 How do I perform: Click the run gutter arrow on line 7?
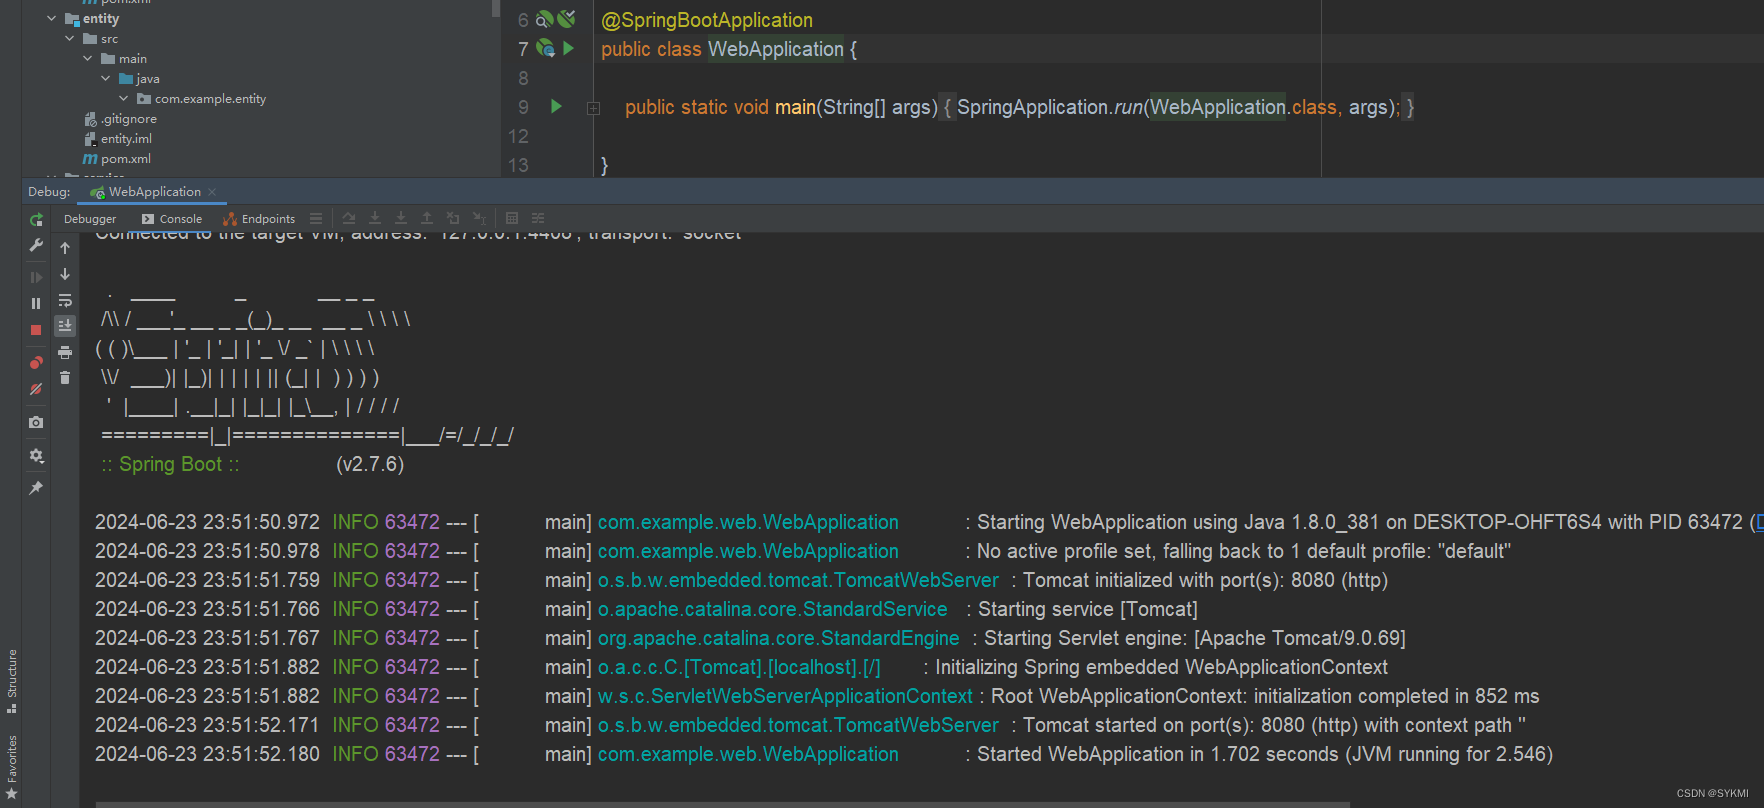pyautogui.click(x=568, y=48)
